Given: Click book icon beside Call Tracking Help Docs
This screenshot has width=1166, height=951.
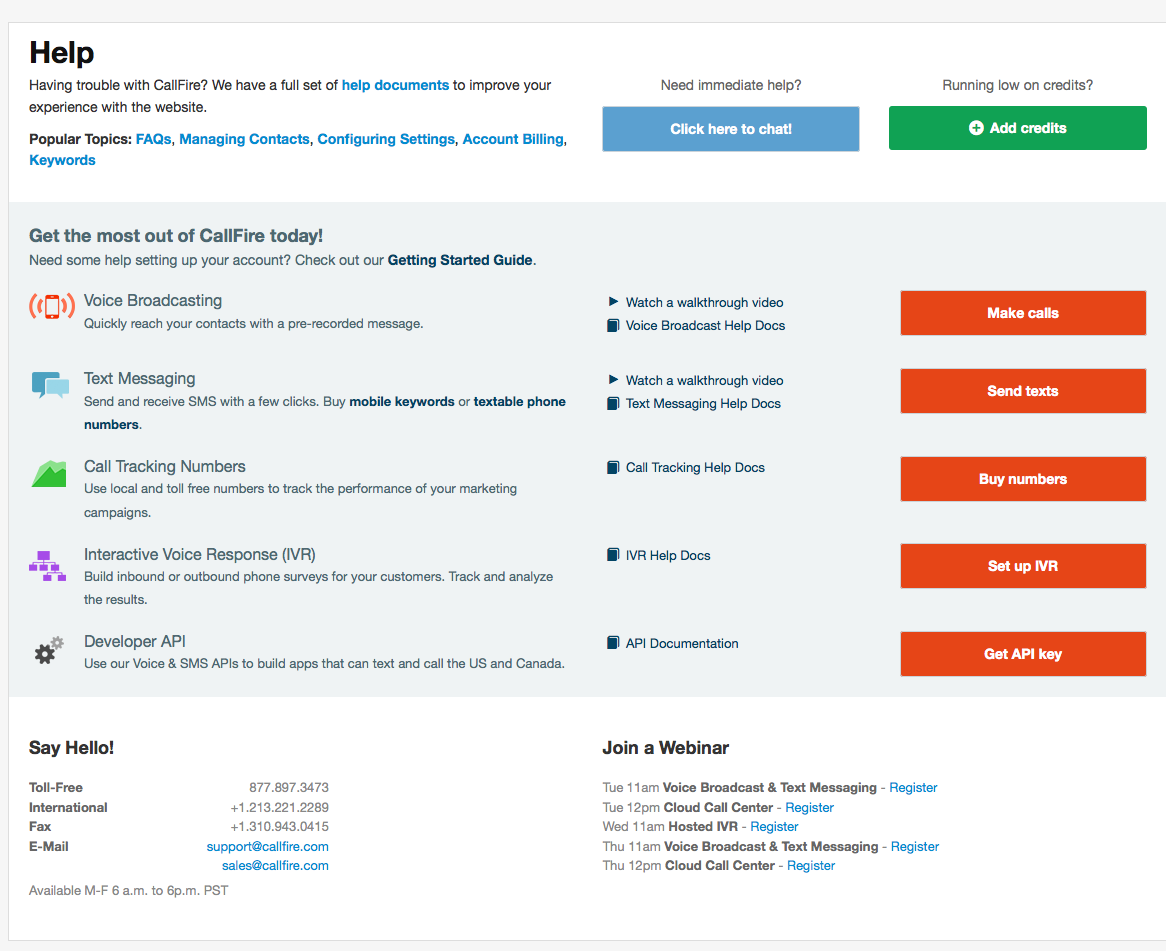Looking at the screenshot, I should click(x=613, y=468).
